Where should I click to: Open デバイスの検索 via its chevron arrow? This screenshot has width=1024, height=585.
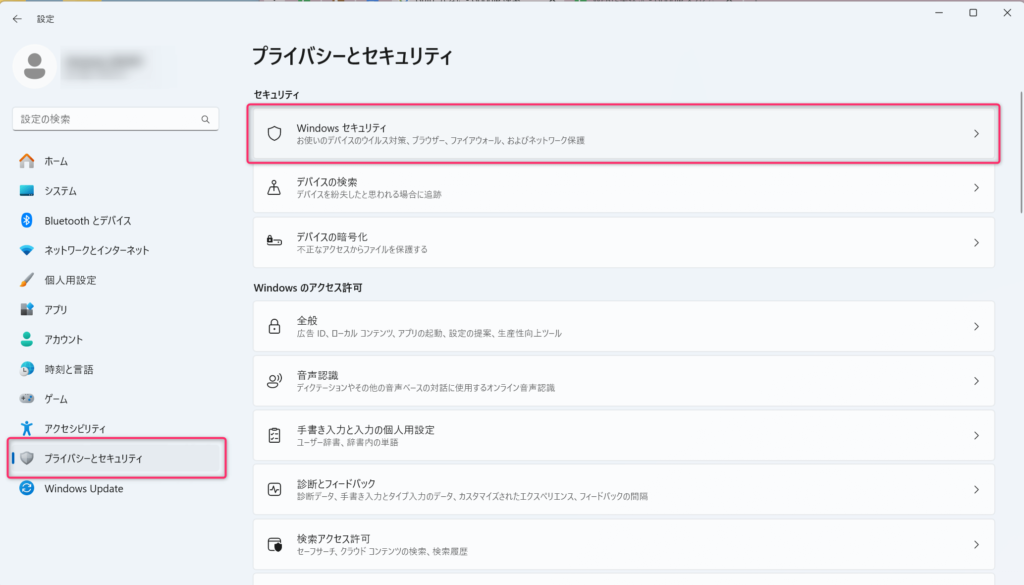(976, 187)
